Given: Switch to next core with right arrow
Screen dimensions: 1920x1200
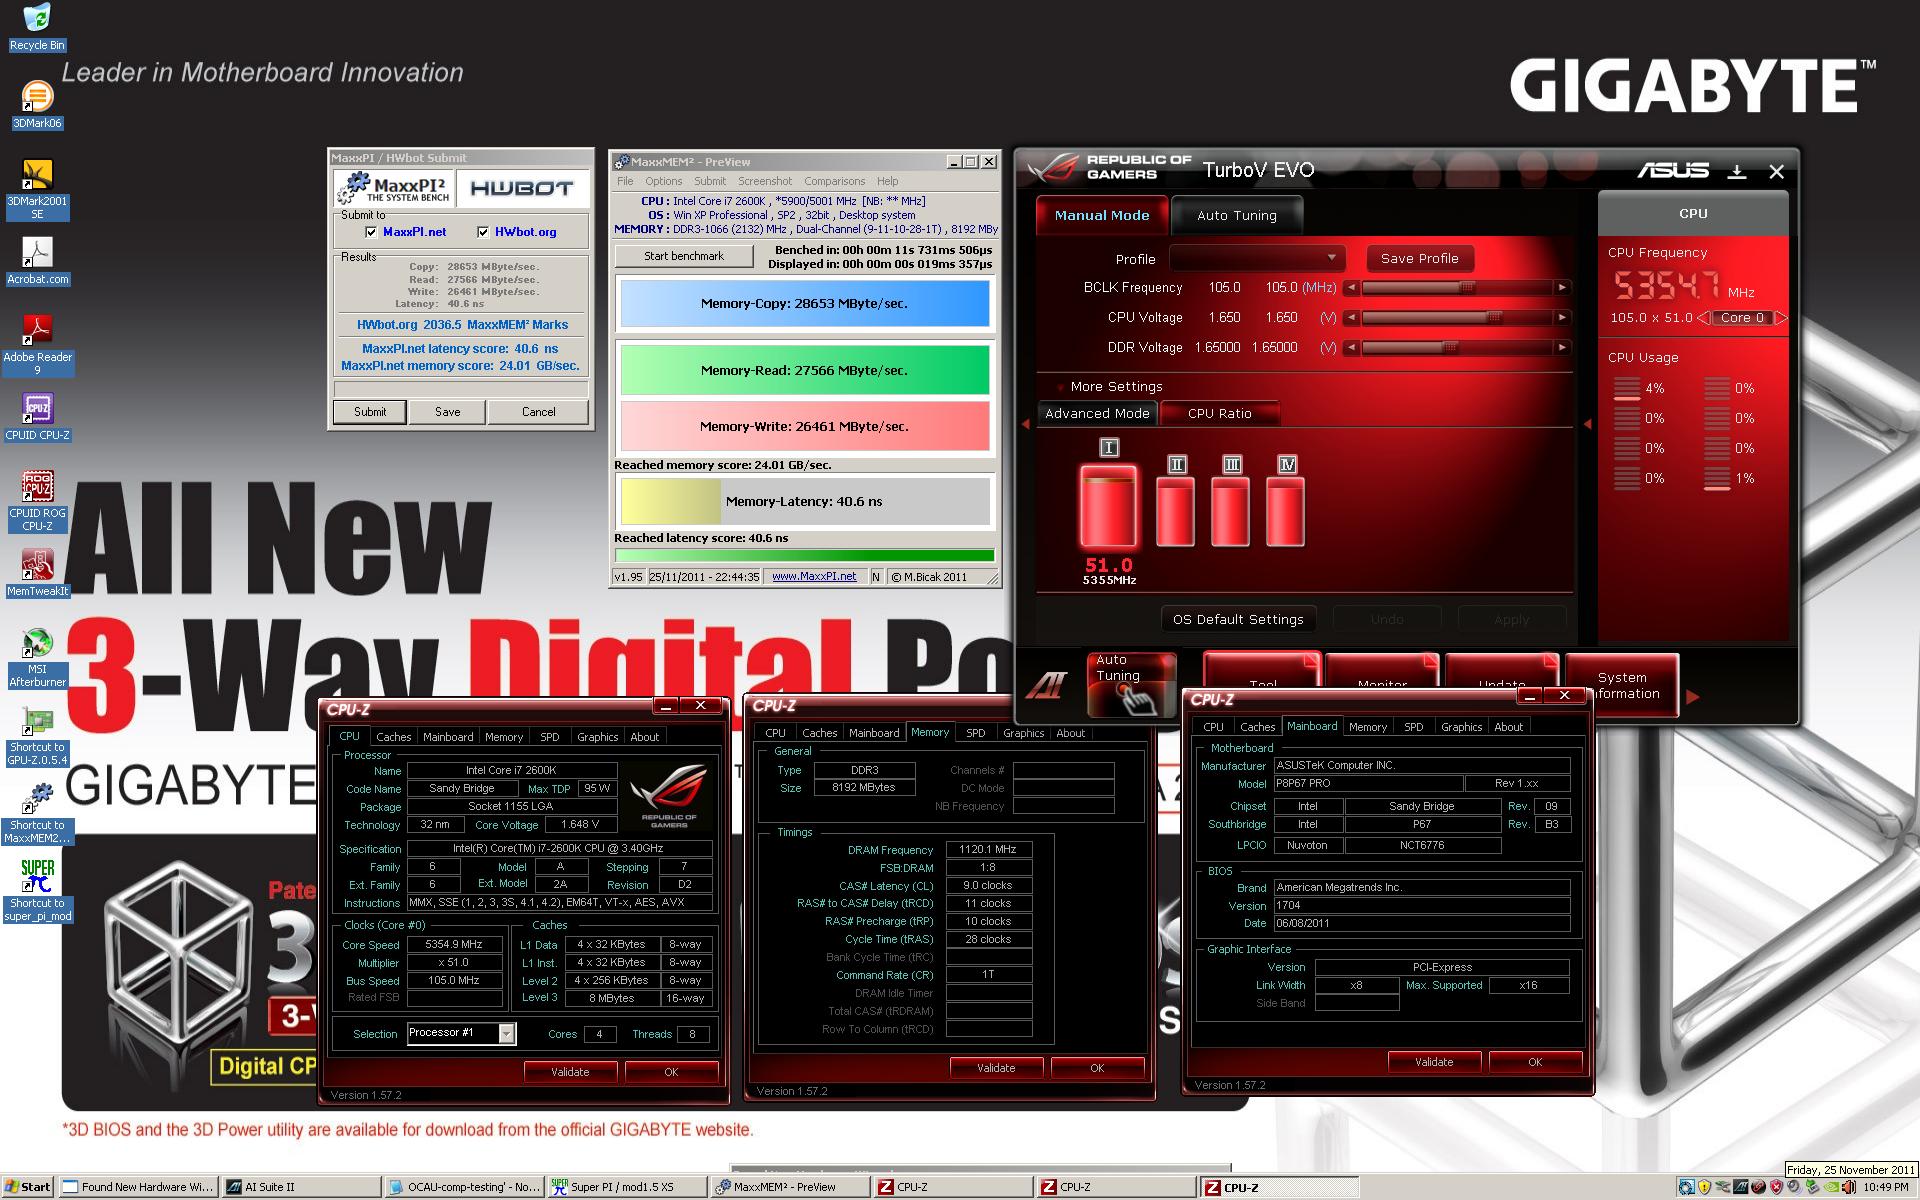Looking at the screenshot, I should coord(1781,318).
